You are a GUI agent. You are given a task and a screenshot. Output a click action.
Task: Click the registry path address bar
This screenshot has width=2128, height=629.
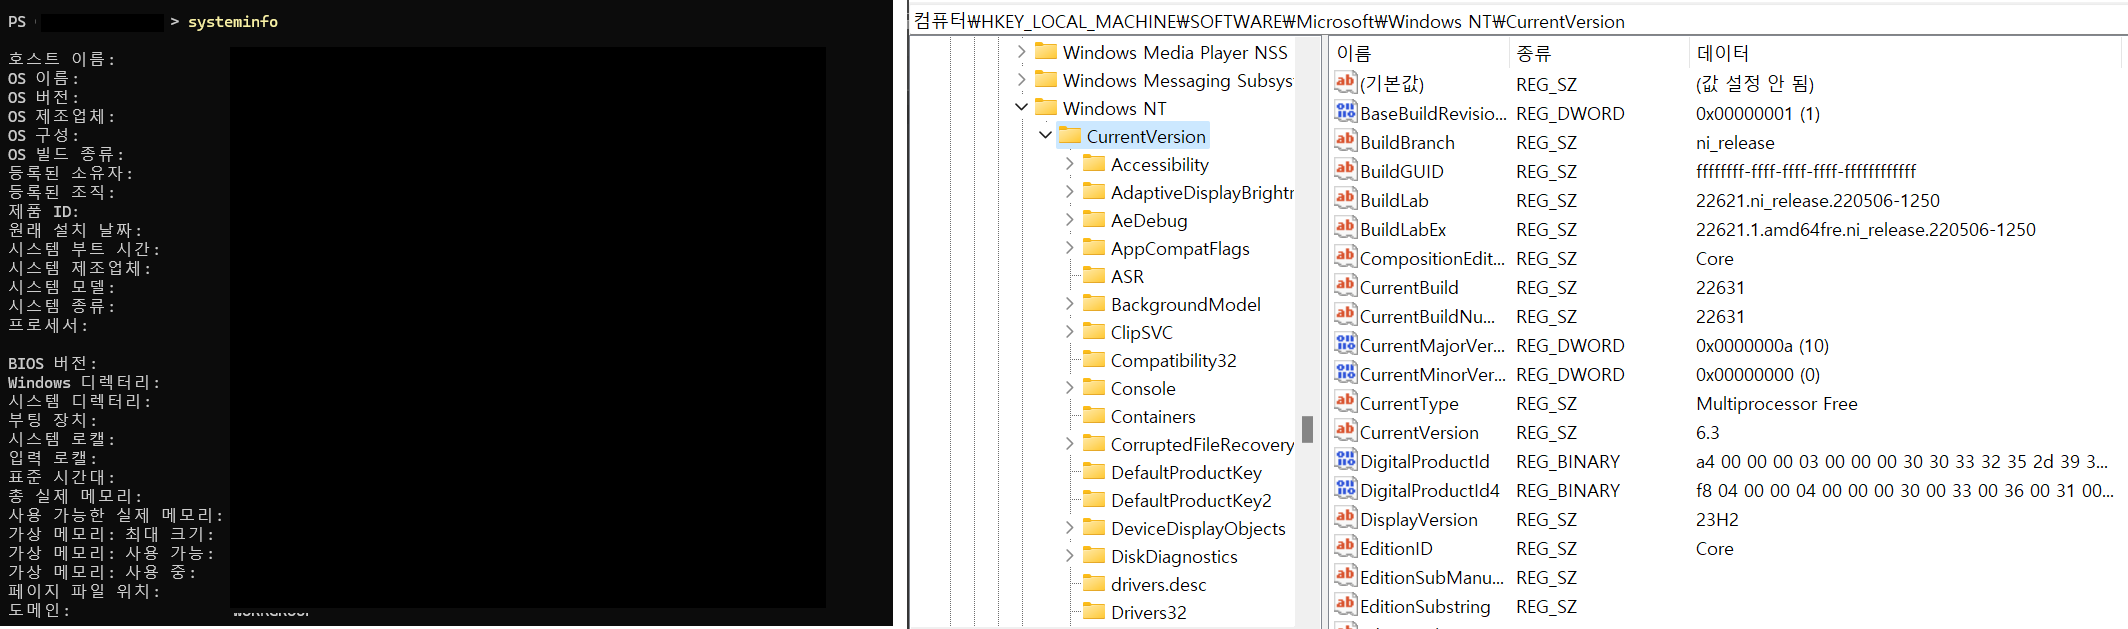(x=1518, y=21)
